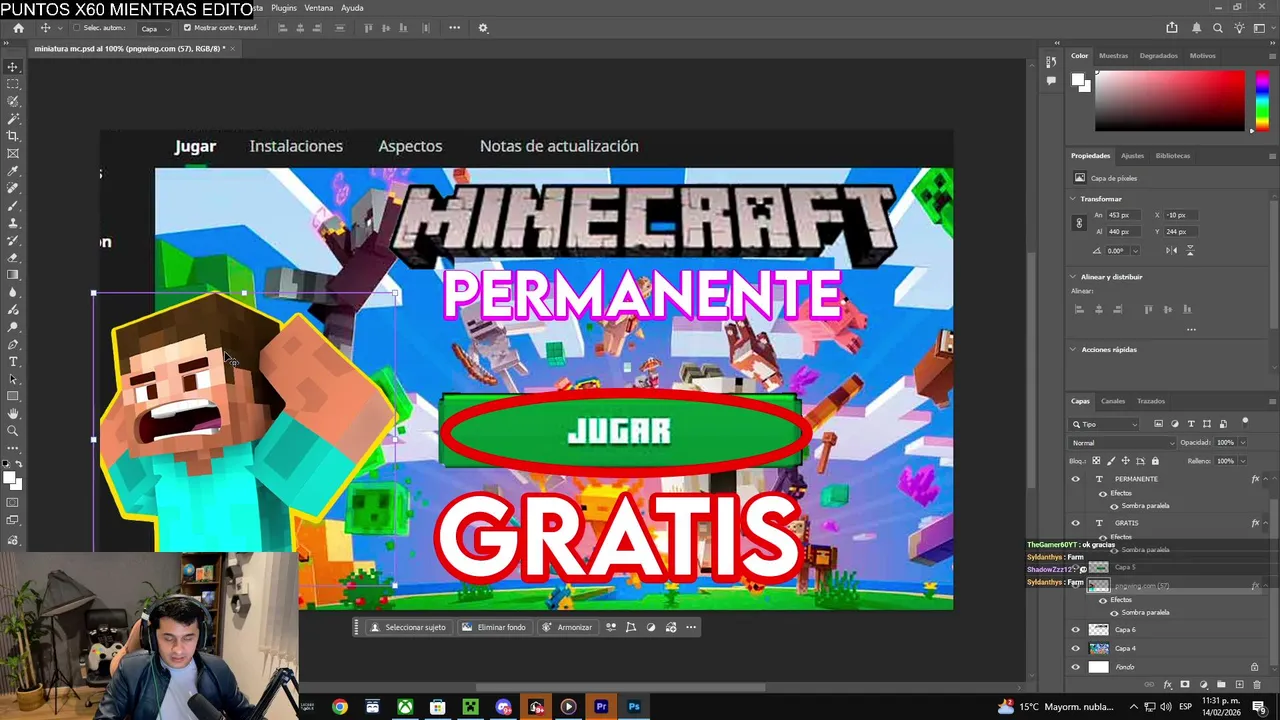
Task: Select the Frame tool
Action: tap(13, 153)
